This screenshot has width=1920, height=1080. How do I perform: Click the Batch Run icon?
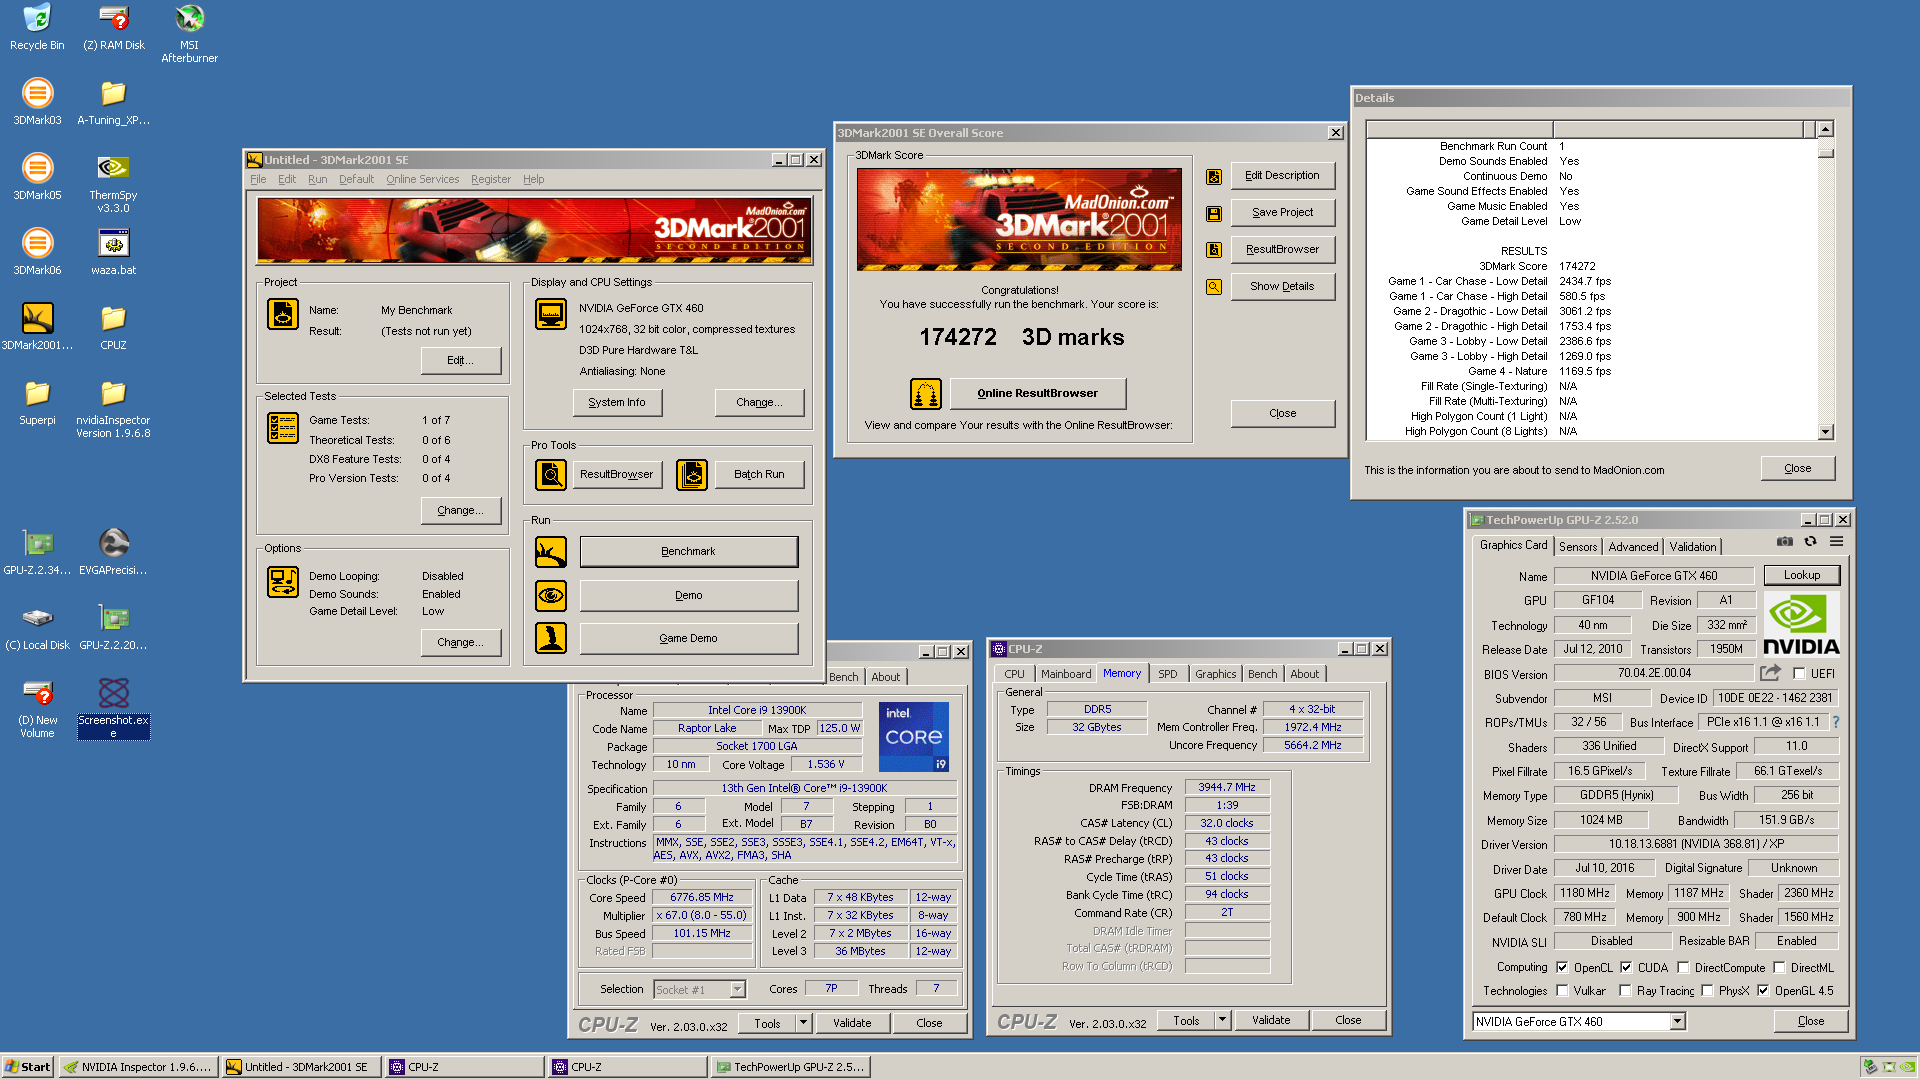pyautogui.click(x=692, y=475)
